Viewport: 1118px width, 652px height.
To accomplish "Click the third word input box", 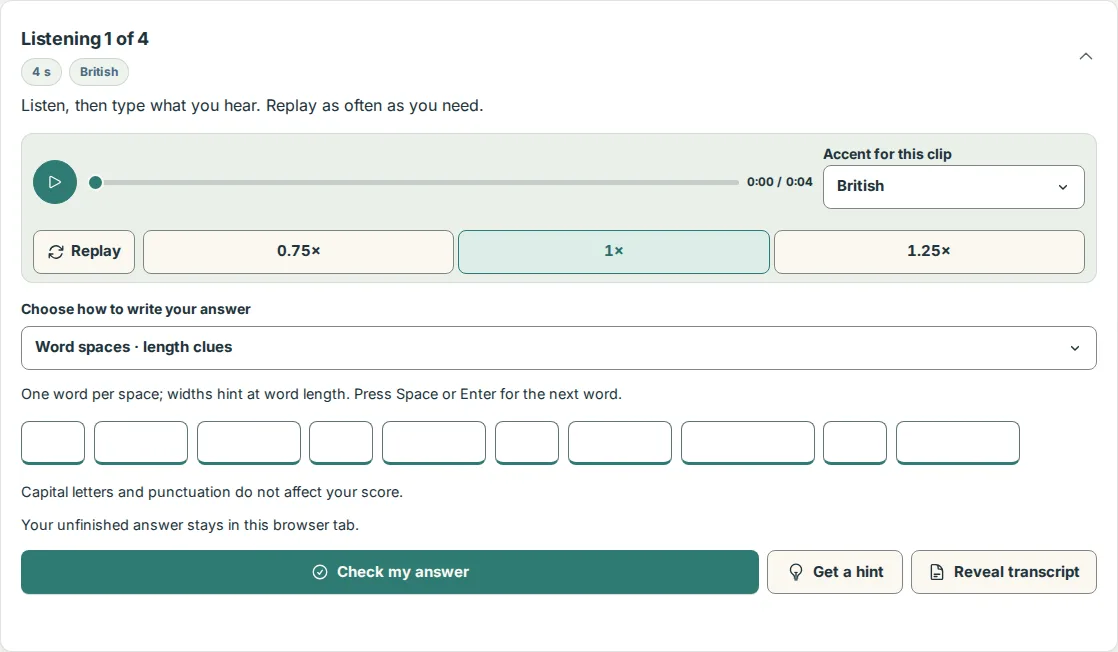I will pyautogui.click(x=249, y=443).
